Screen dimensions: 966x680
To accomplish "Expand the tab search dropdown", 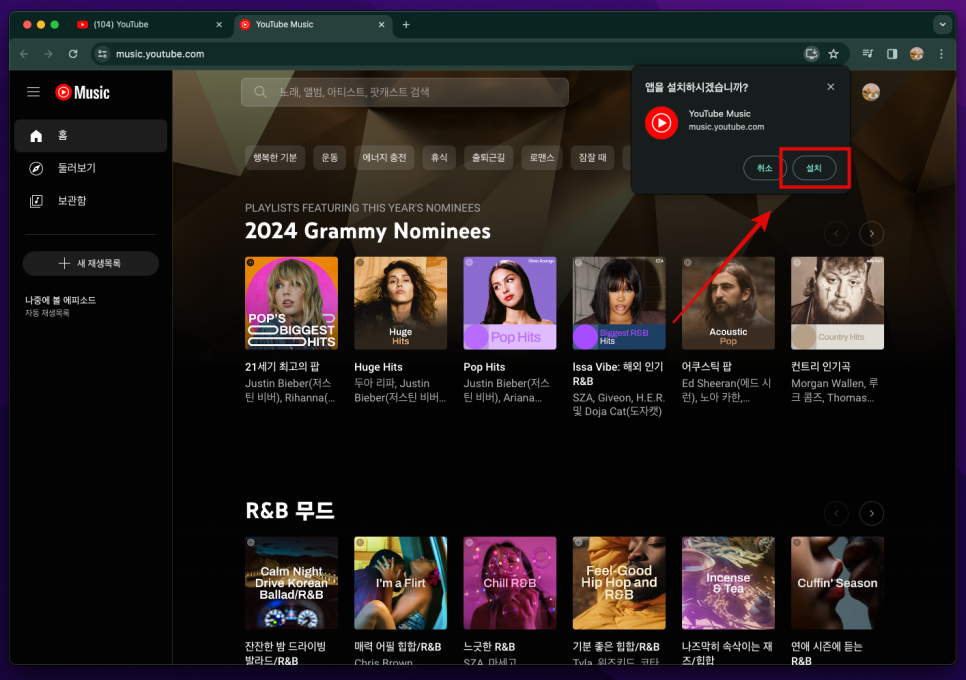I will tap(942, 25).
